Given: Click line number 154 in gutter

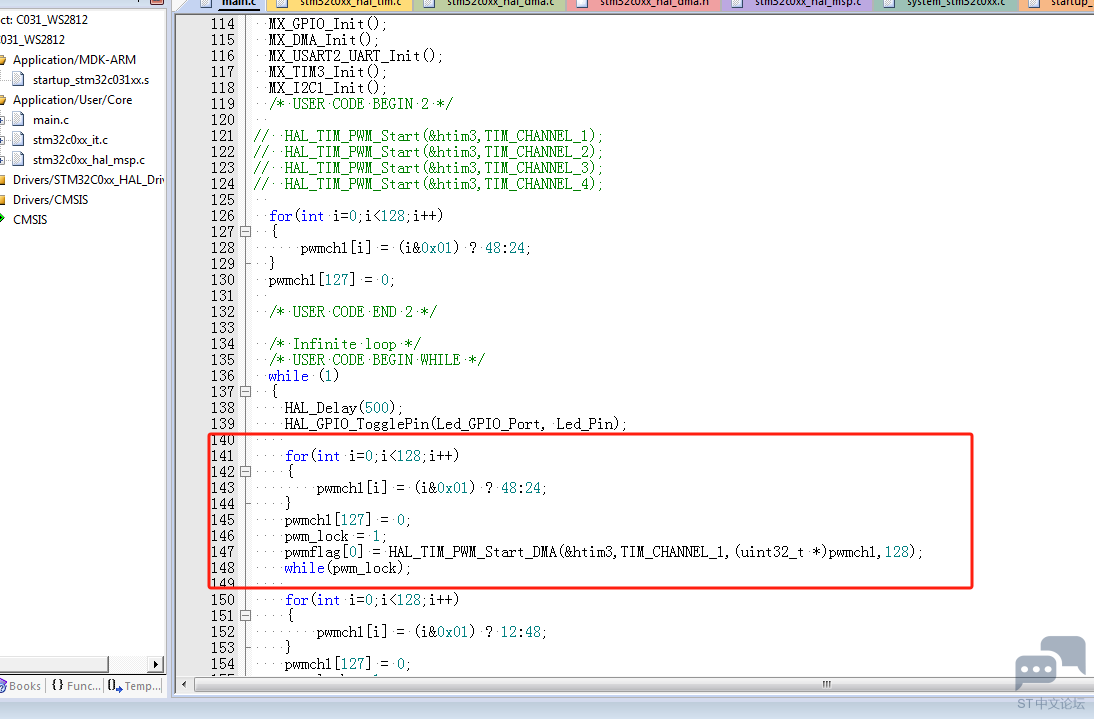Looking at the screenshot, I should click(x=223, y=665).
